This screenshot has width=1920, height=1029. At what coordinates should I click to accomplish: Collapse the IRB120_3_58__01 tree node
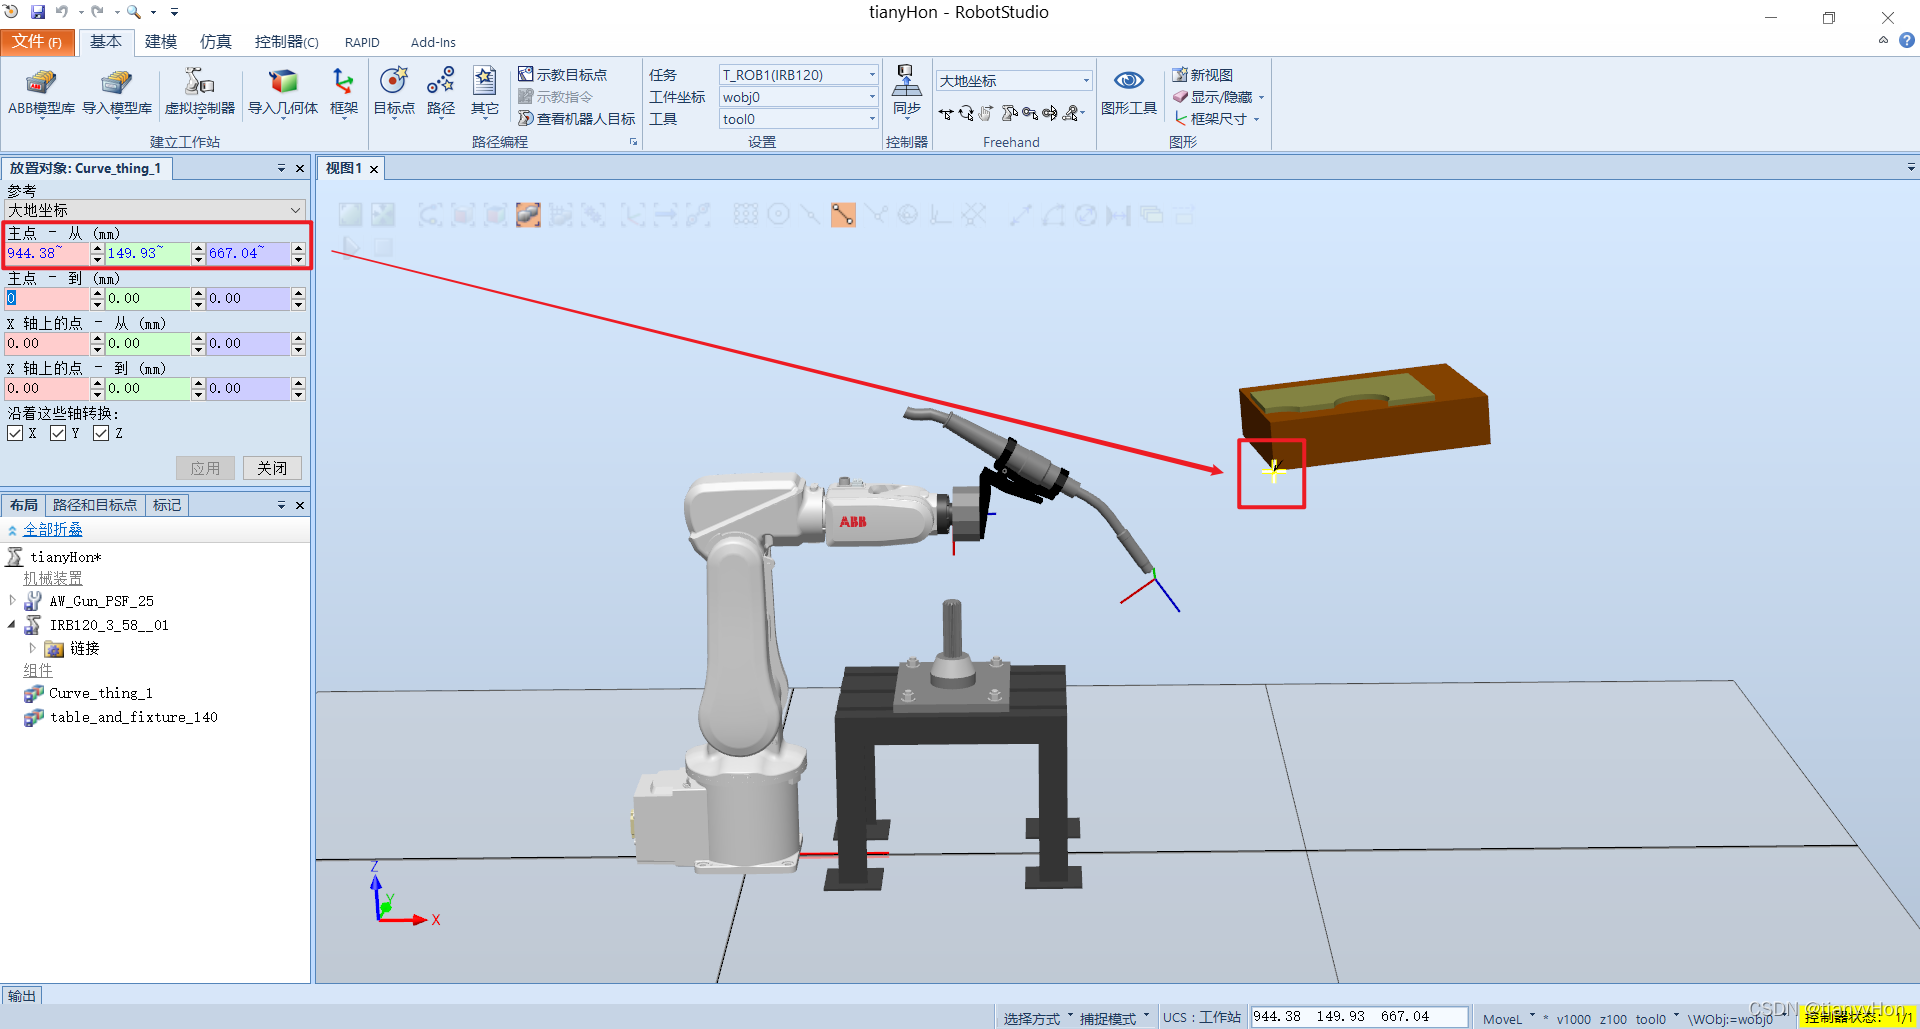click(12, 625)
